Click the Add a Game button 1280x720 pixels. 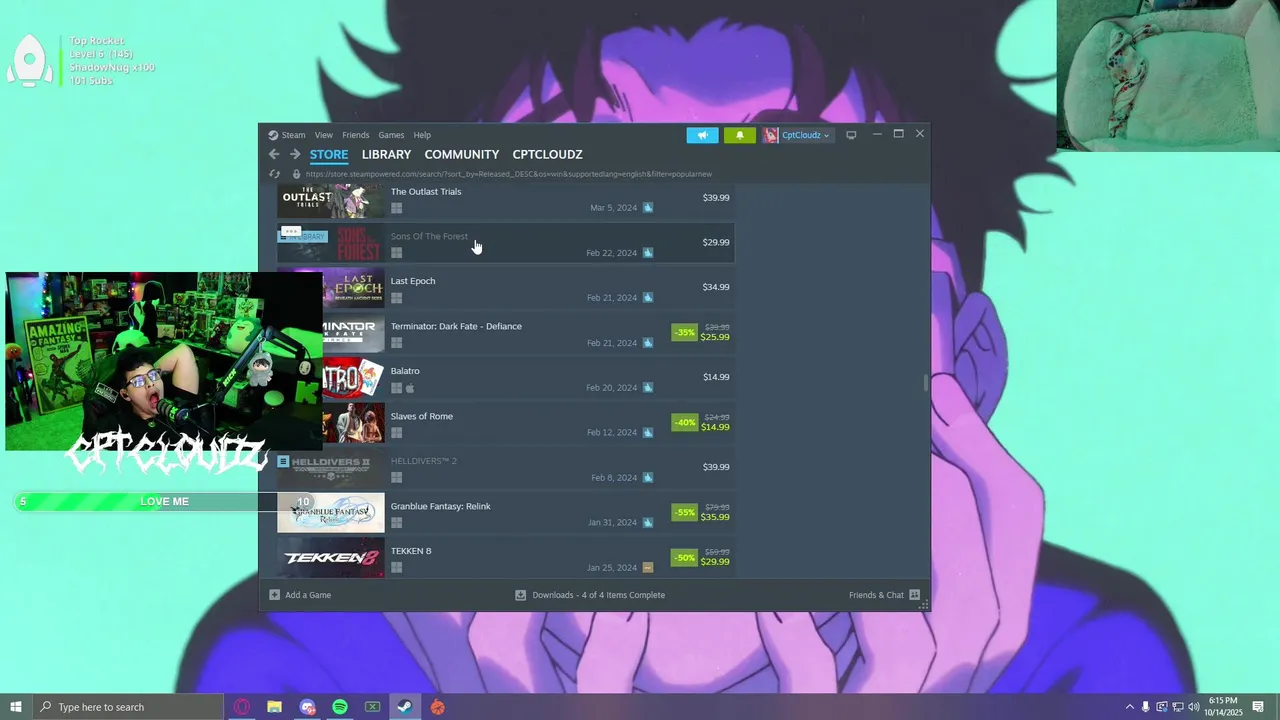coord(300,595)
